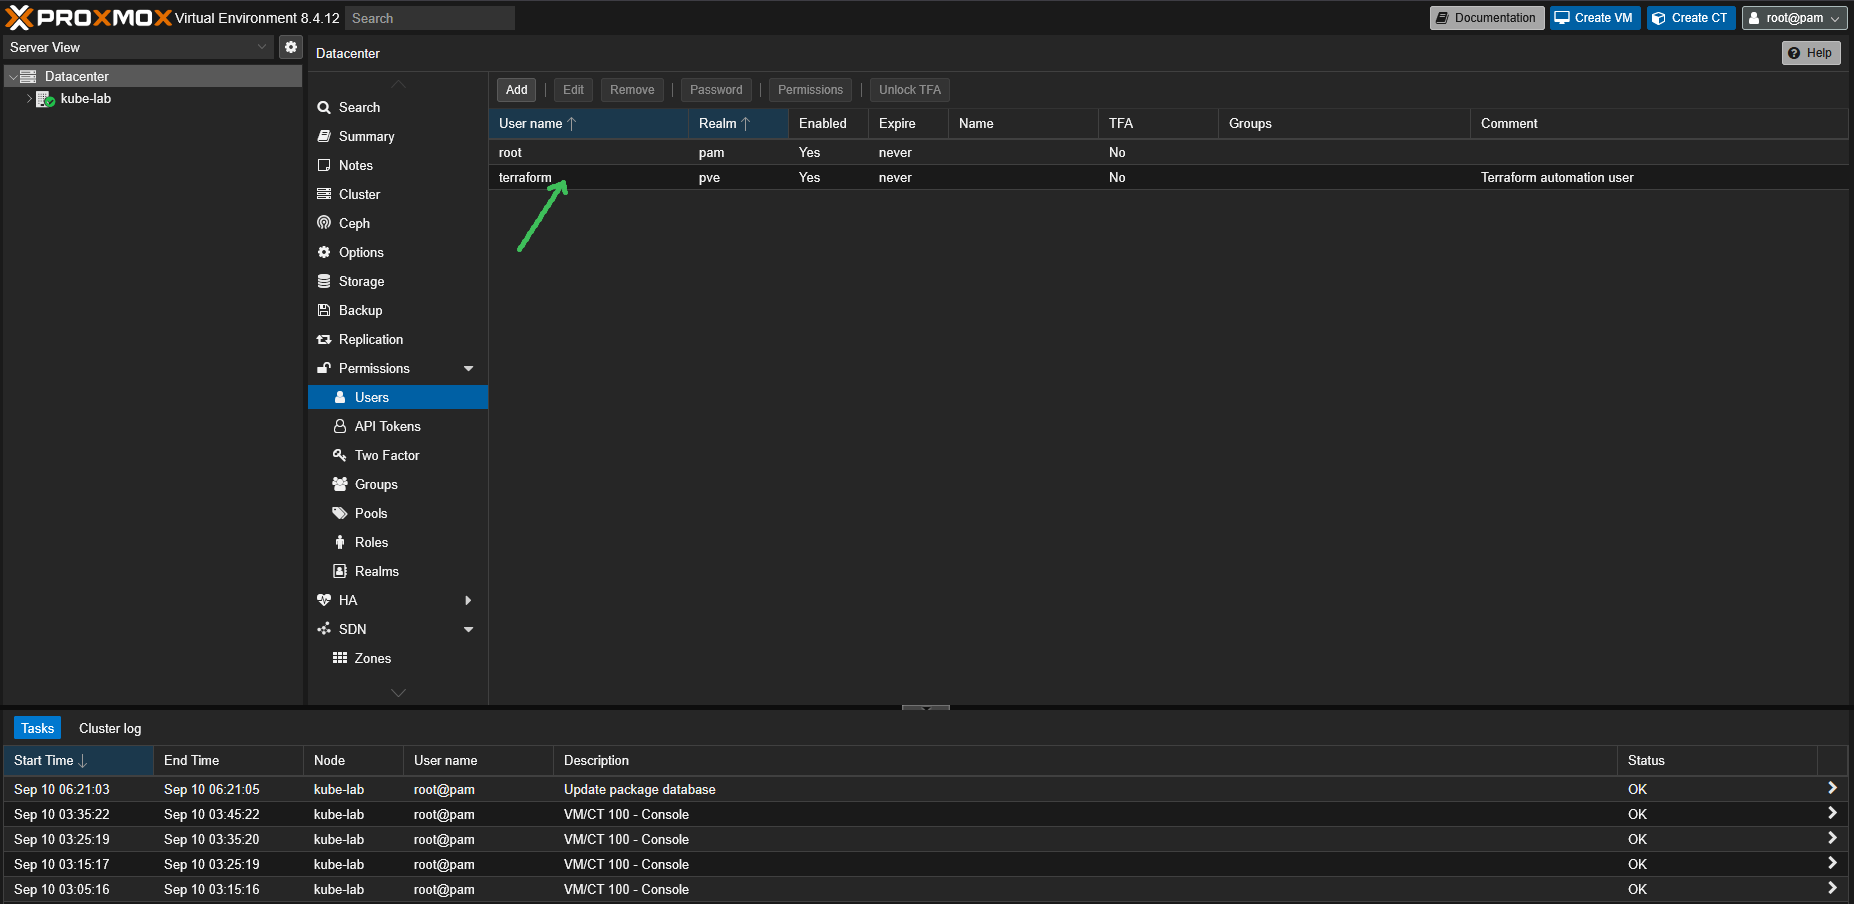Click the gear icon beside Server View

coord(291,47)
